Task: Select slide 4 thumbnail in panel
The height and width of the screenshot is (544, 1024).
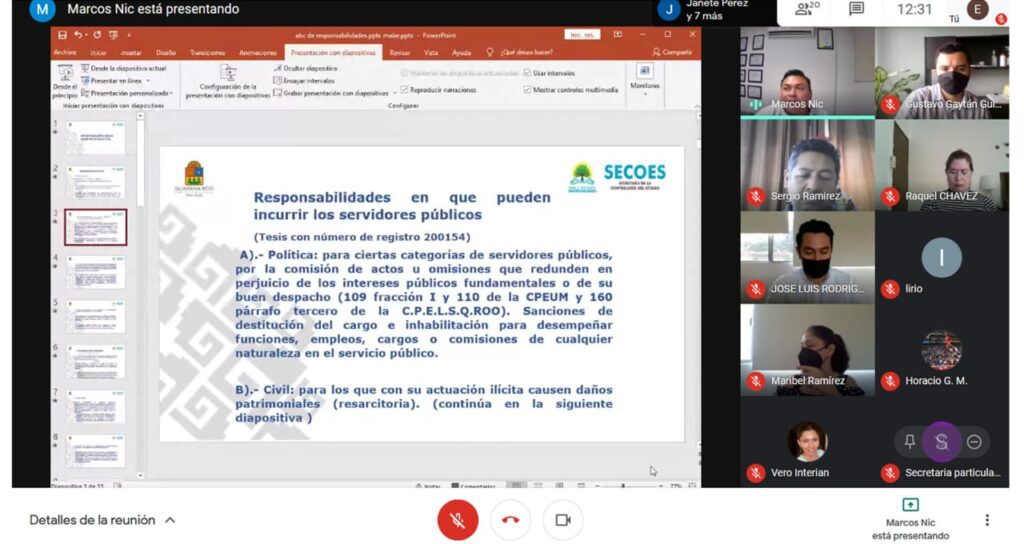Action: 96,271
